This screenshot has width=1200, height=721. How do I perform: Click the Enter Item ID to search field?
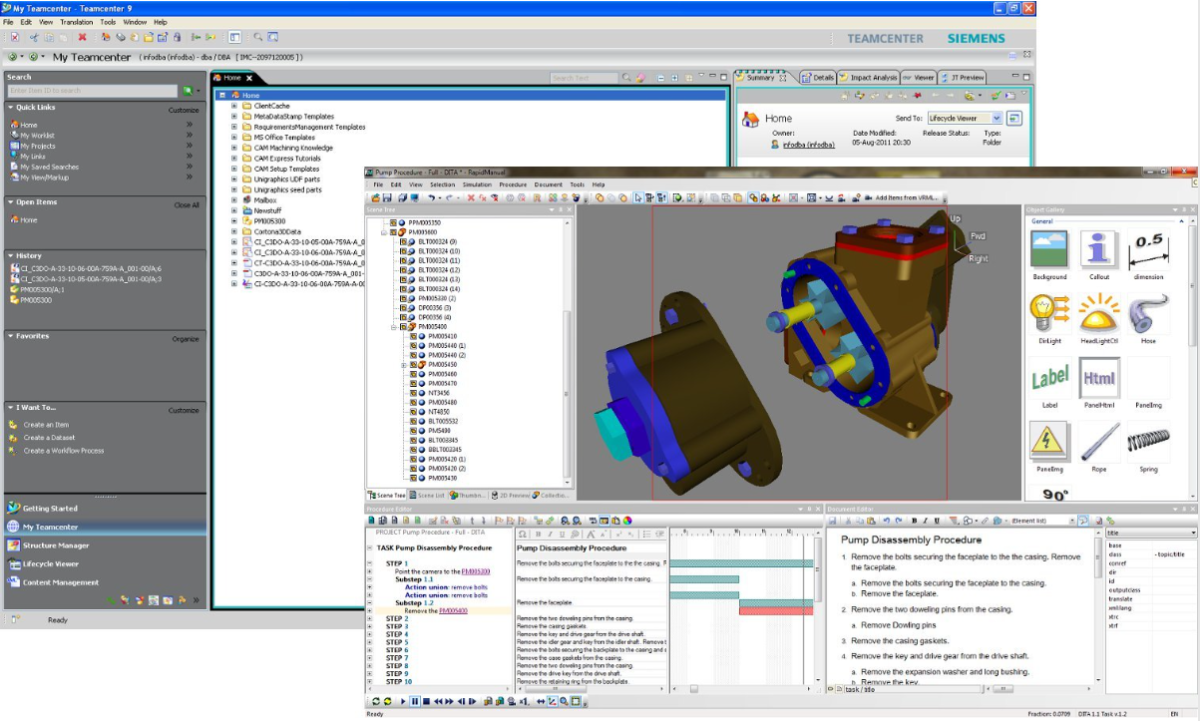tap(93, 90)
